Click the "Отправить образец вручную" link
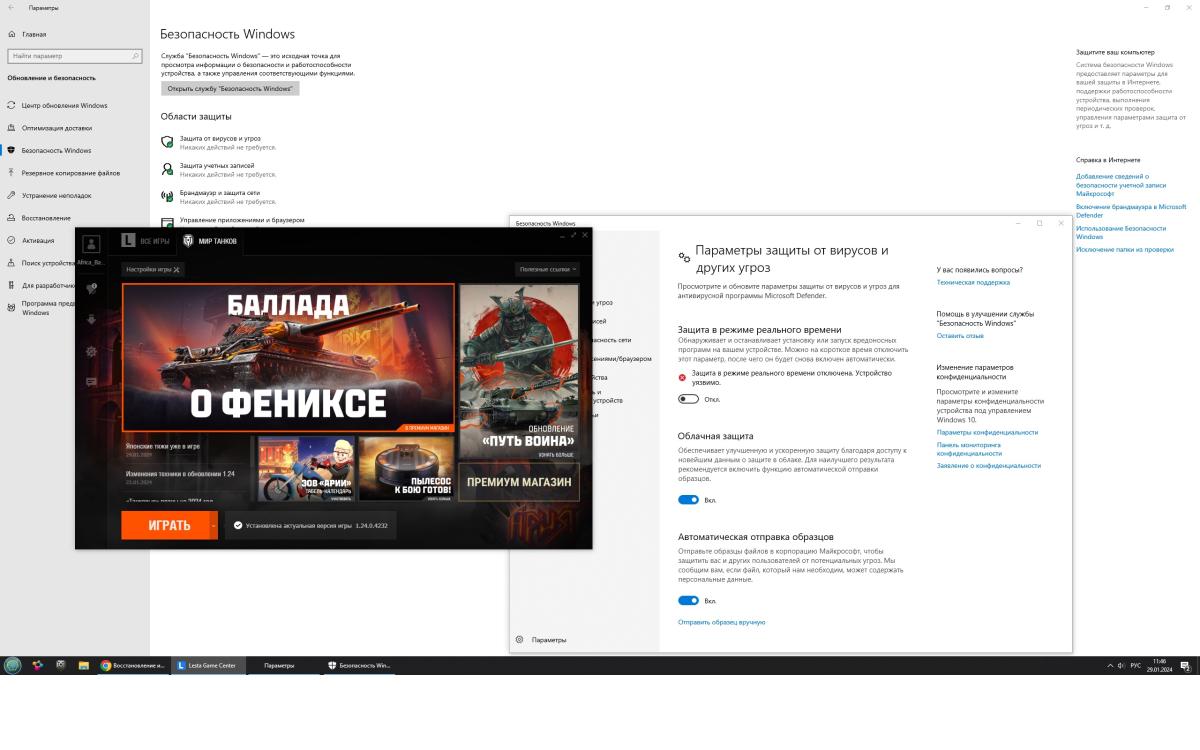Screen dimensions: 1200x750 [x=721, y=622]
